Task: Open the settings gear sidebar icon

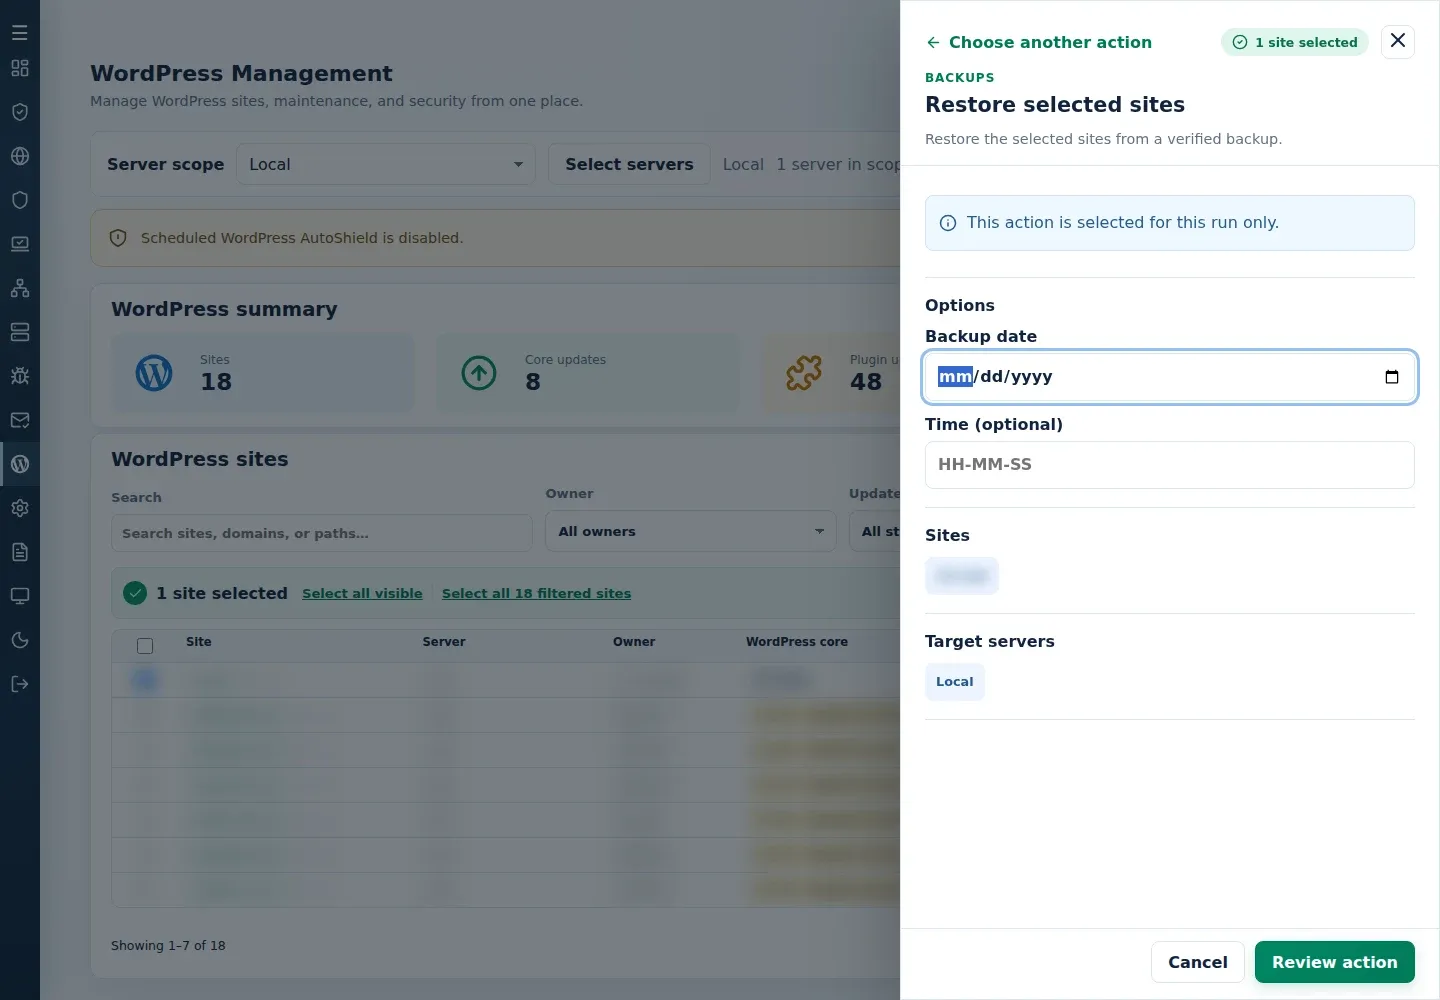Action: coord(20,508)
